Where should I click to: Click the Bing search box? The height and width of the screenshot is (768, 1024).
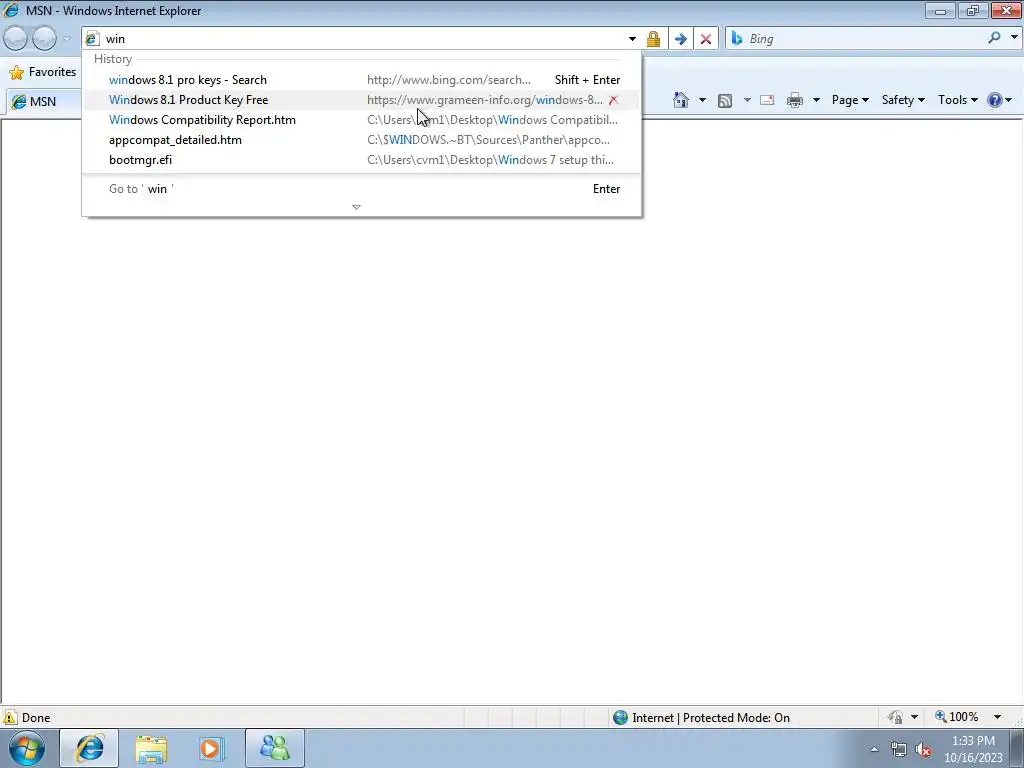pyautogui.click(x=863, y=39)
